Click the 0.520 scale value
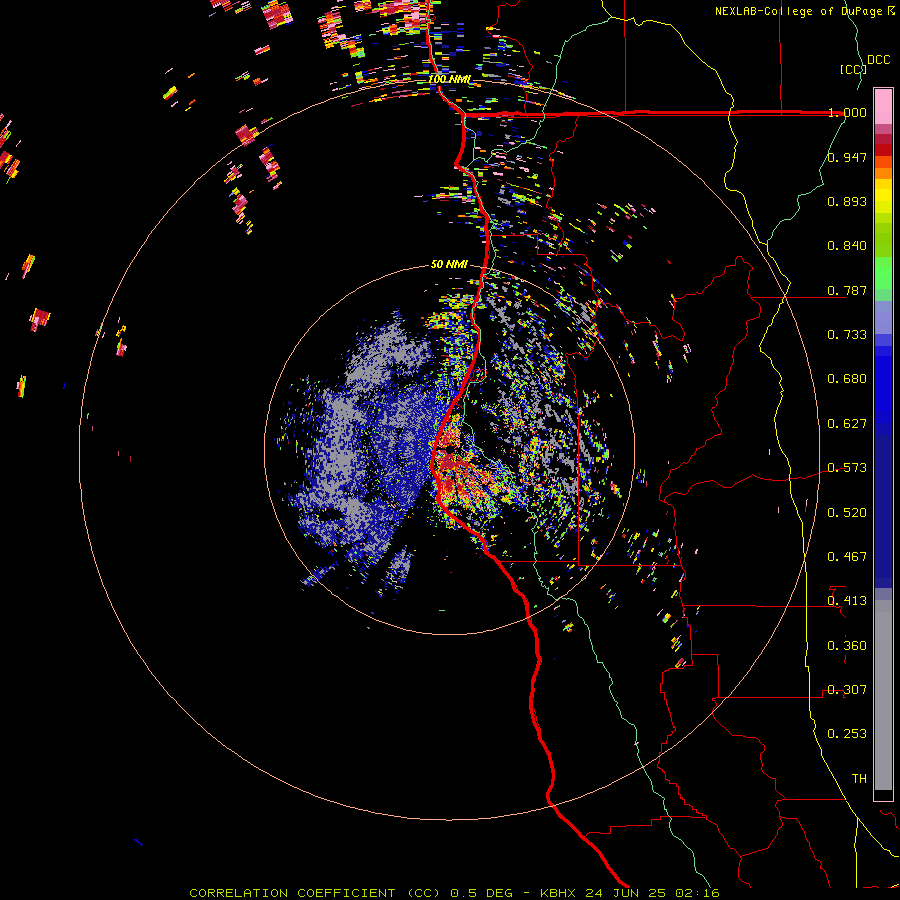The width and height of the screenshot is (900, 900). [x=847, y=513]
